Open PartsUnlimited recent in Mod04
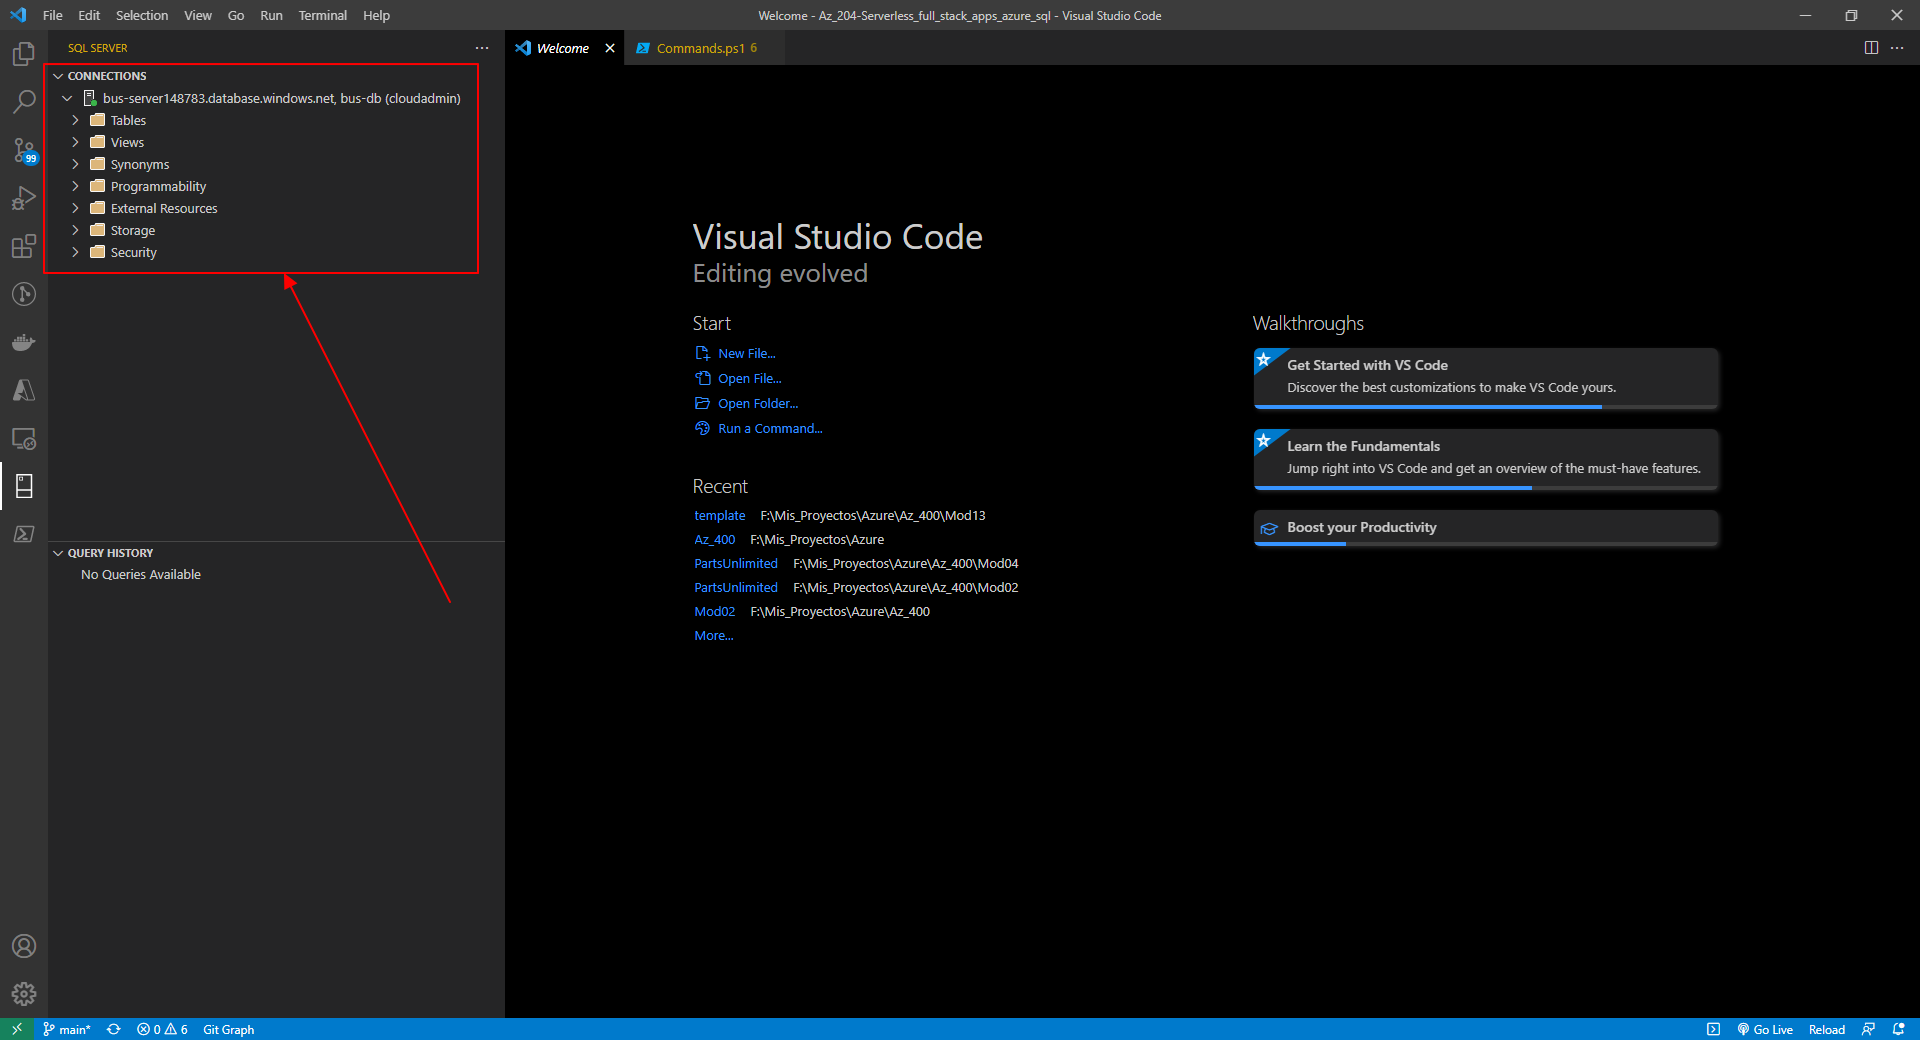Screen dimensions: 1920x1040 pos(736,563)
